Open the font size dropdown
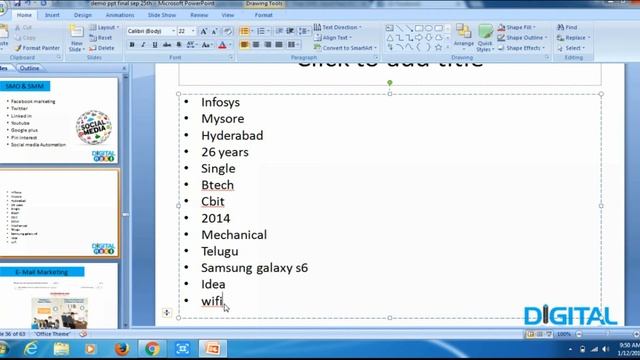The height and width of the screenshot is (360, 640). 193,31
